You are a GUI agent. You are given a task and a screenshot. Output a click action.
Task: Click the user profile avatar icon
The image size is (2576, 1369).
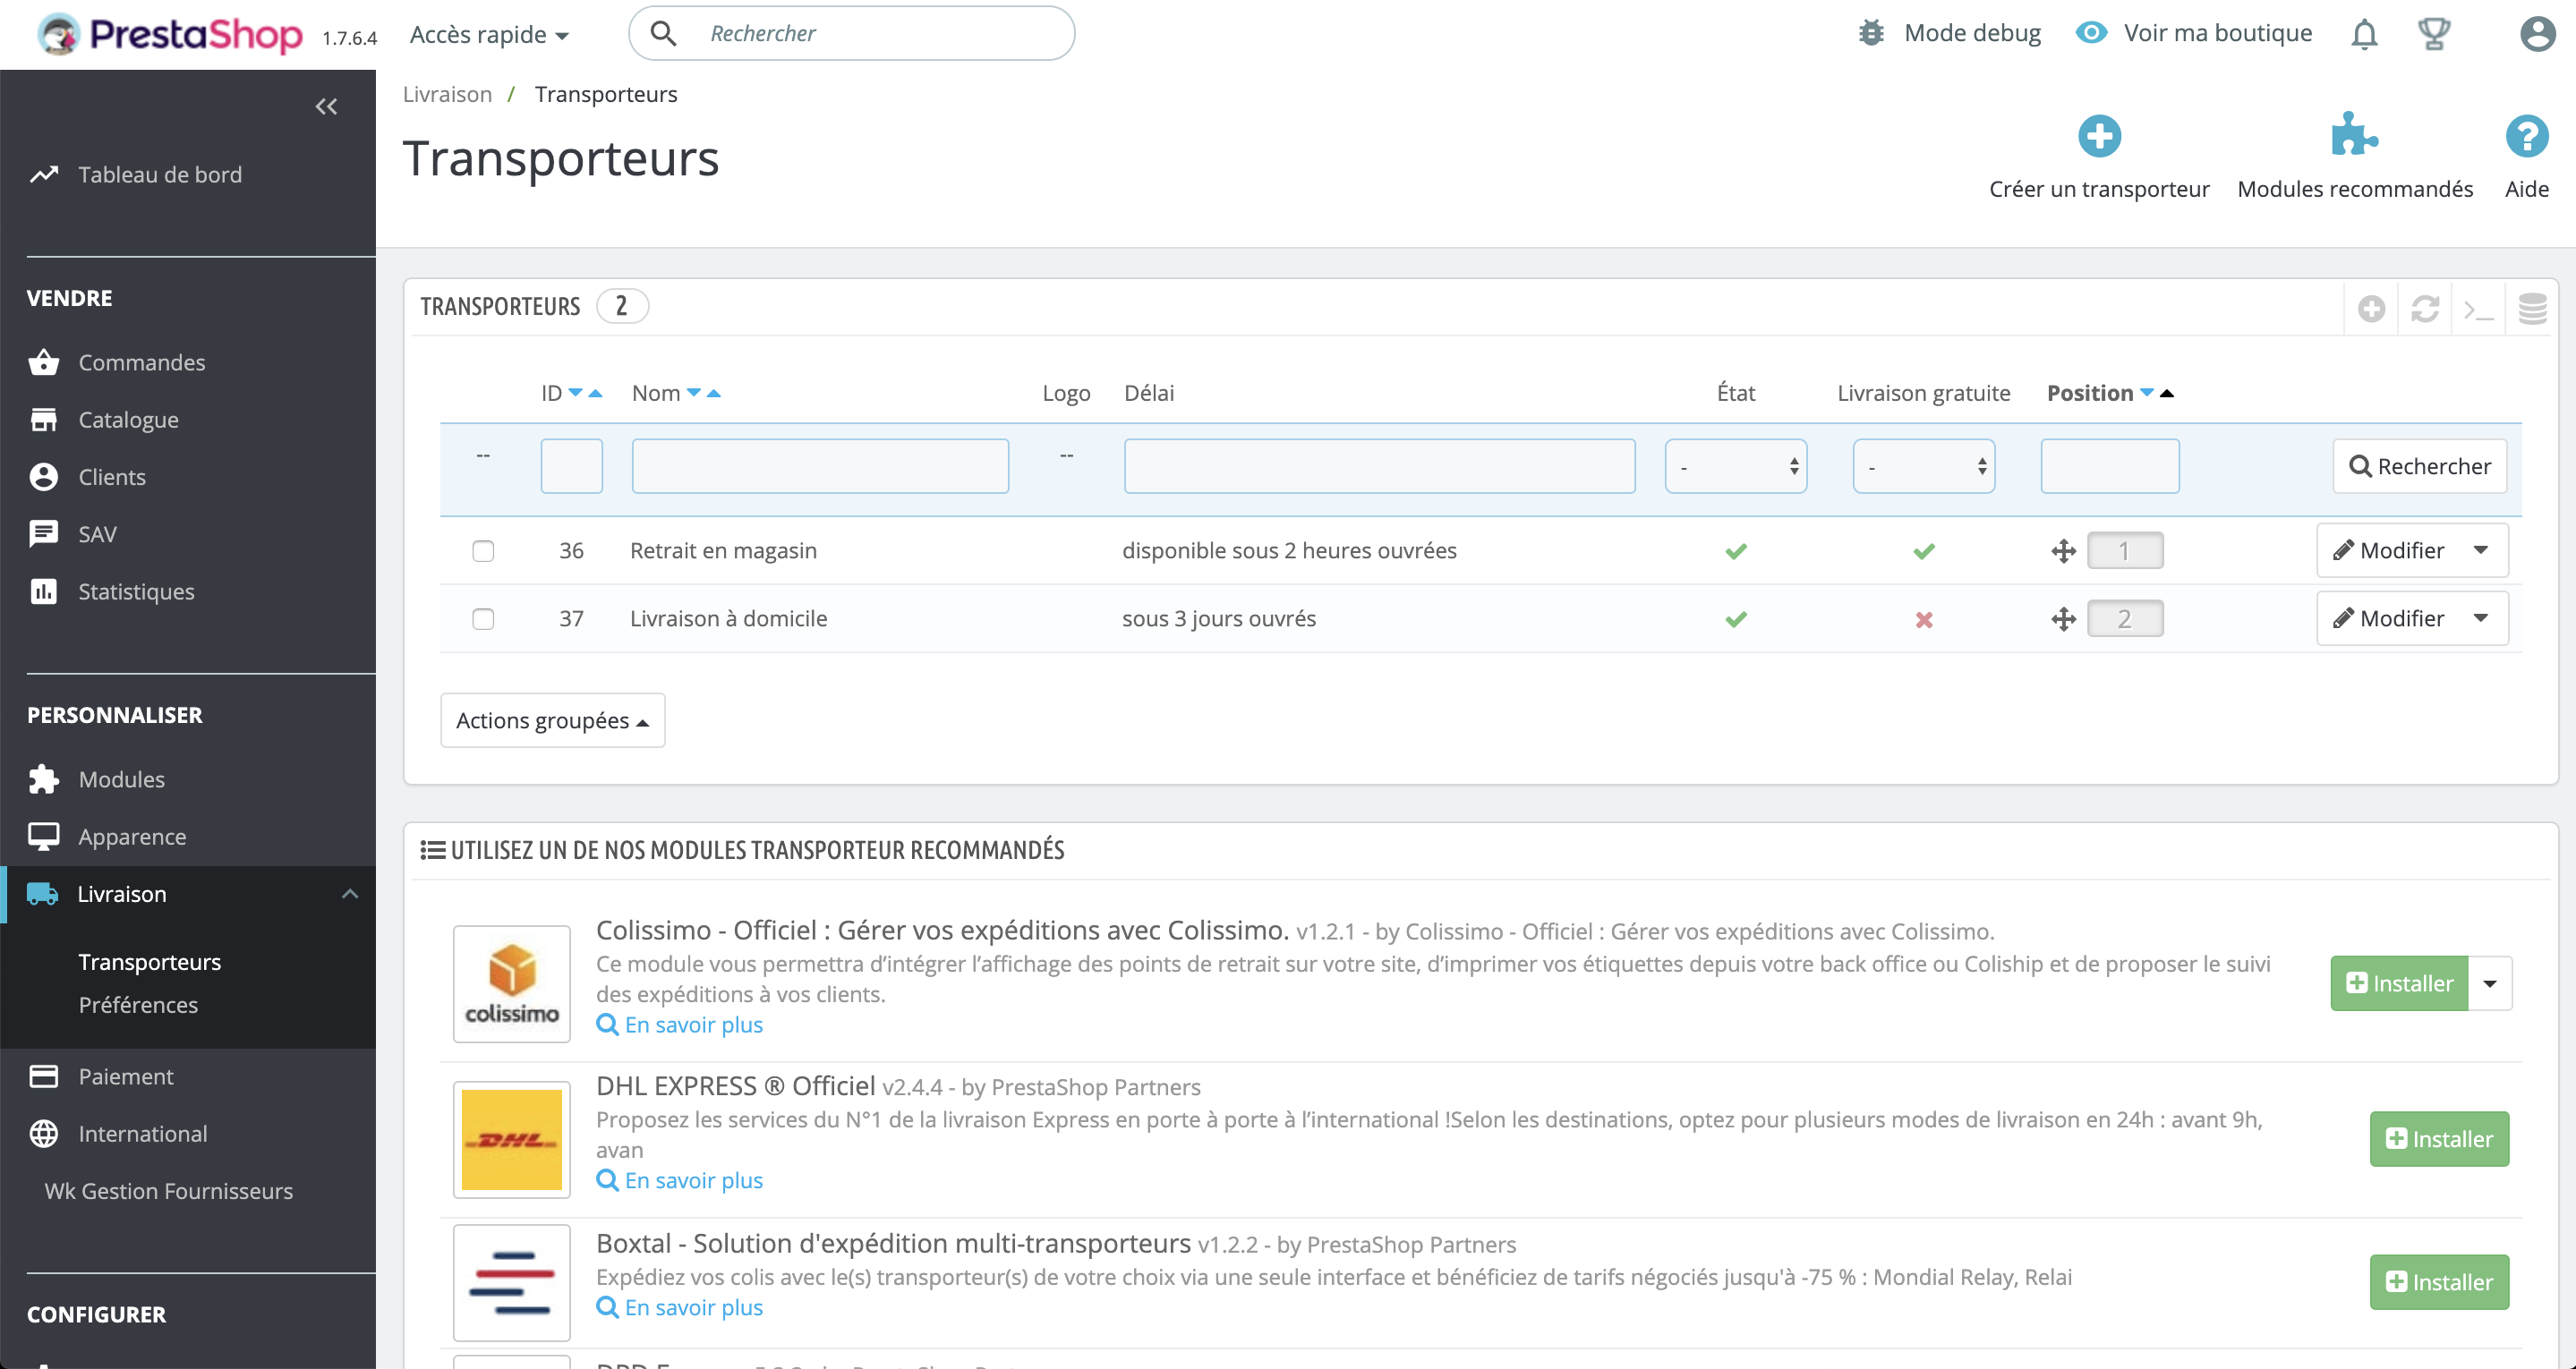click(x=2536, y=34)
